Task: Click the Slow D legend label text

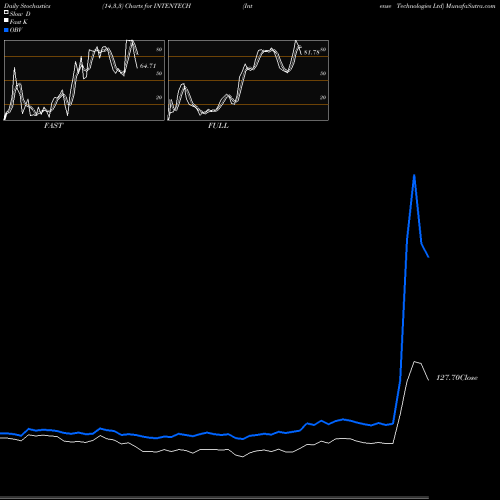Action: 20,14
